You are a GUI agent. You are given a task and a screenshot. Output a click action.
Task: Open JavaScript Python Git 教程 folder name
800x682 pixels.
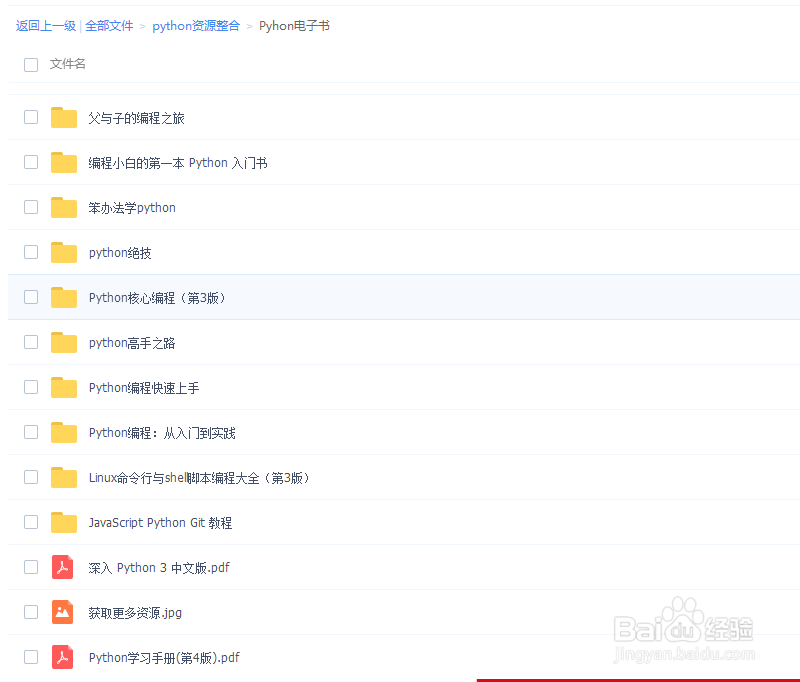click(160, 523)
